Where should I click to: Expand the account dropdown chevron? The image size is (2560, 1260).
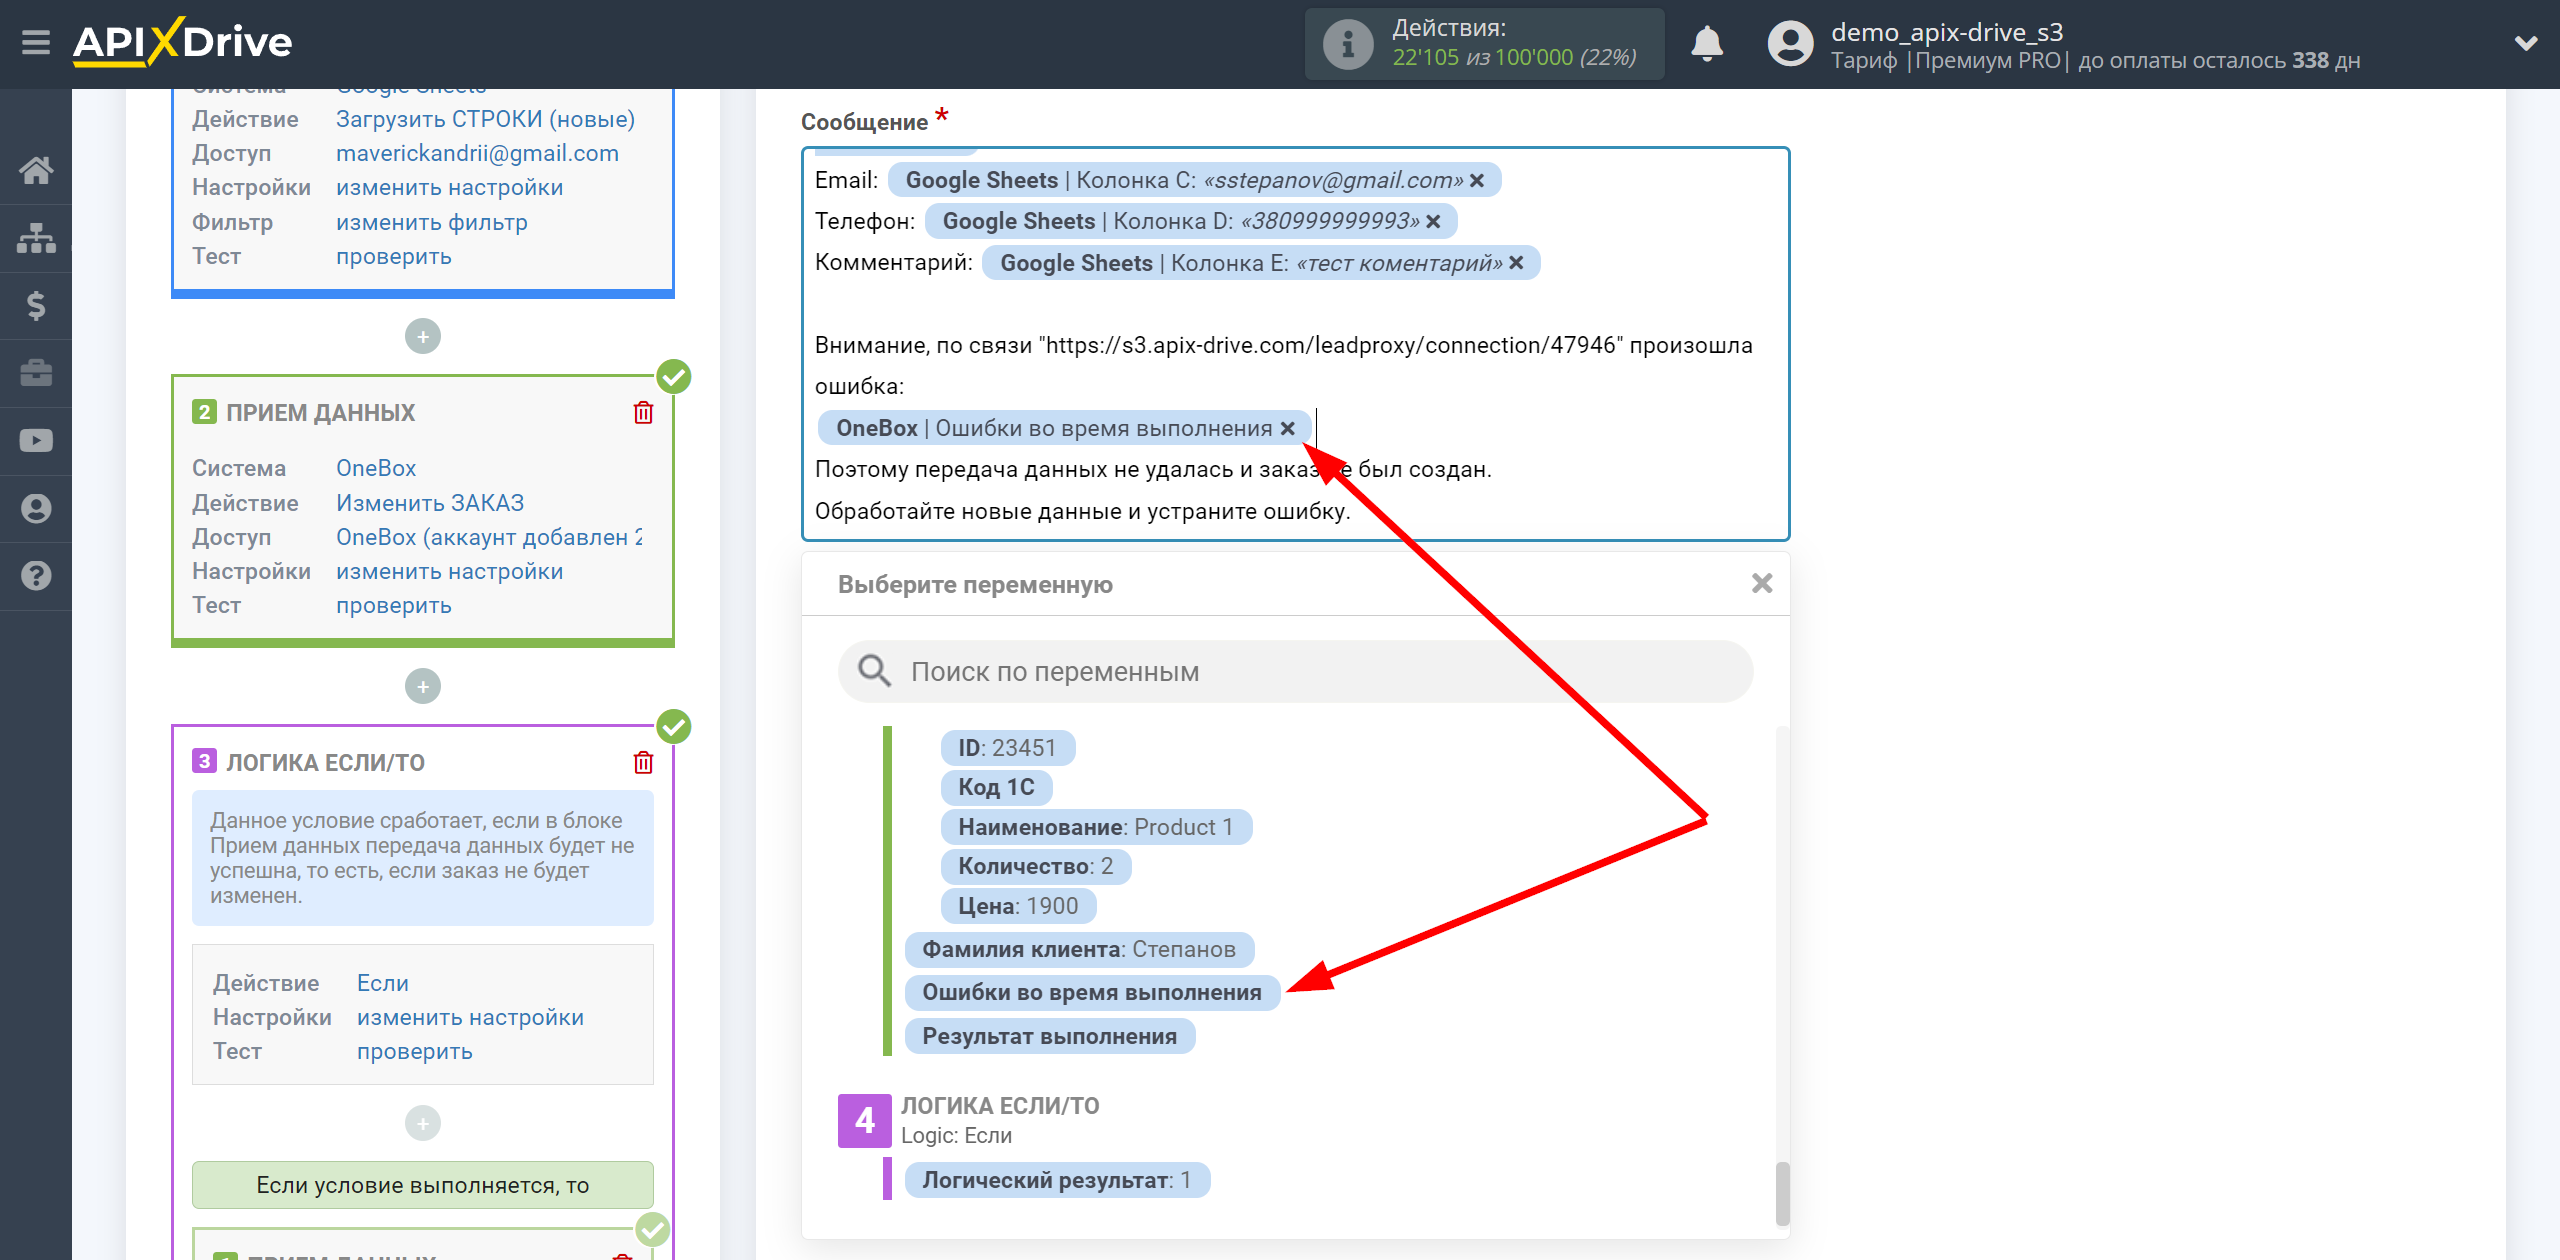(x=2526, y=44)
